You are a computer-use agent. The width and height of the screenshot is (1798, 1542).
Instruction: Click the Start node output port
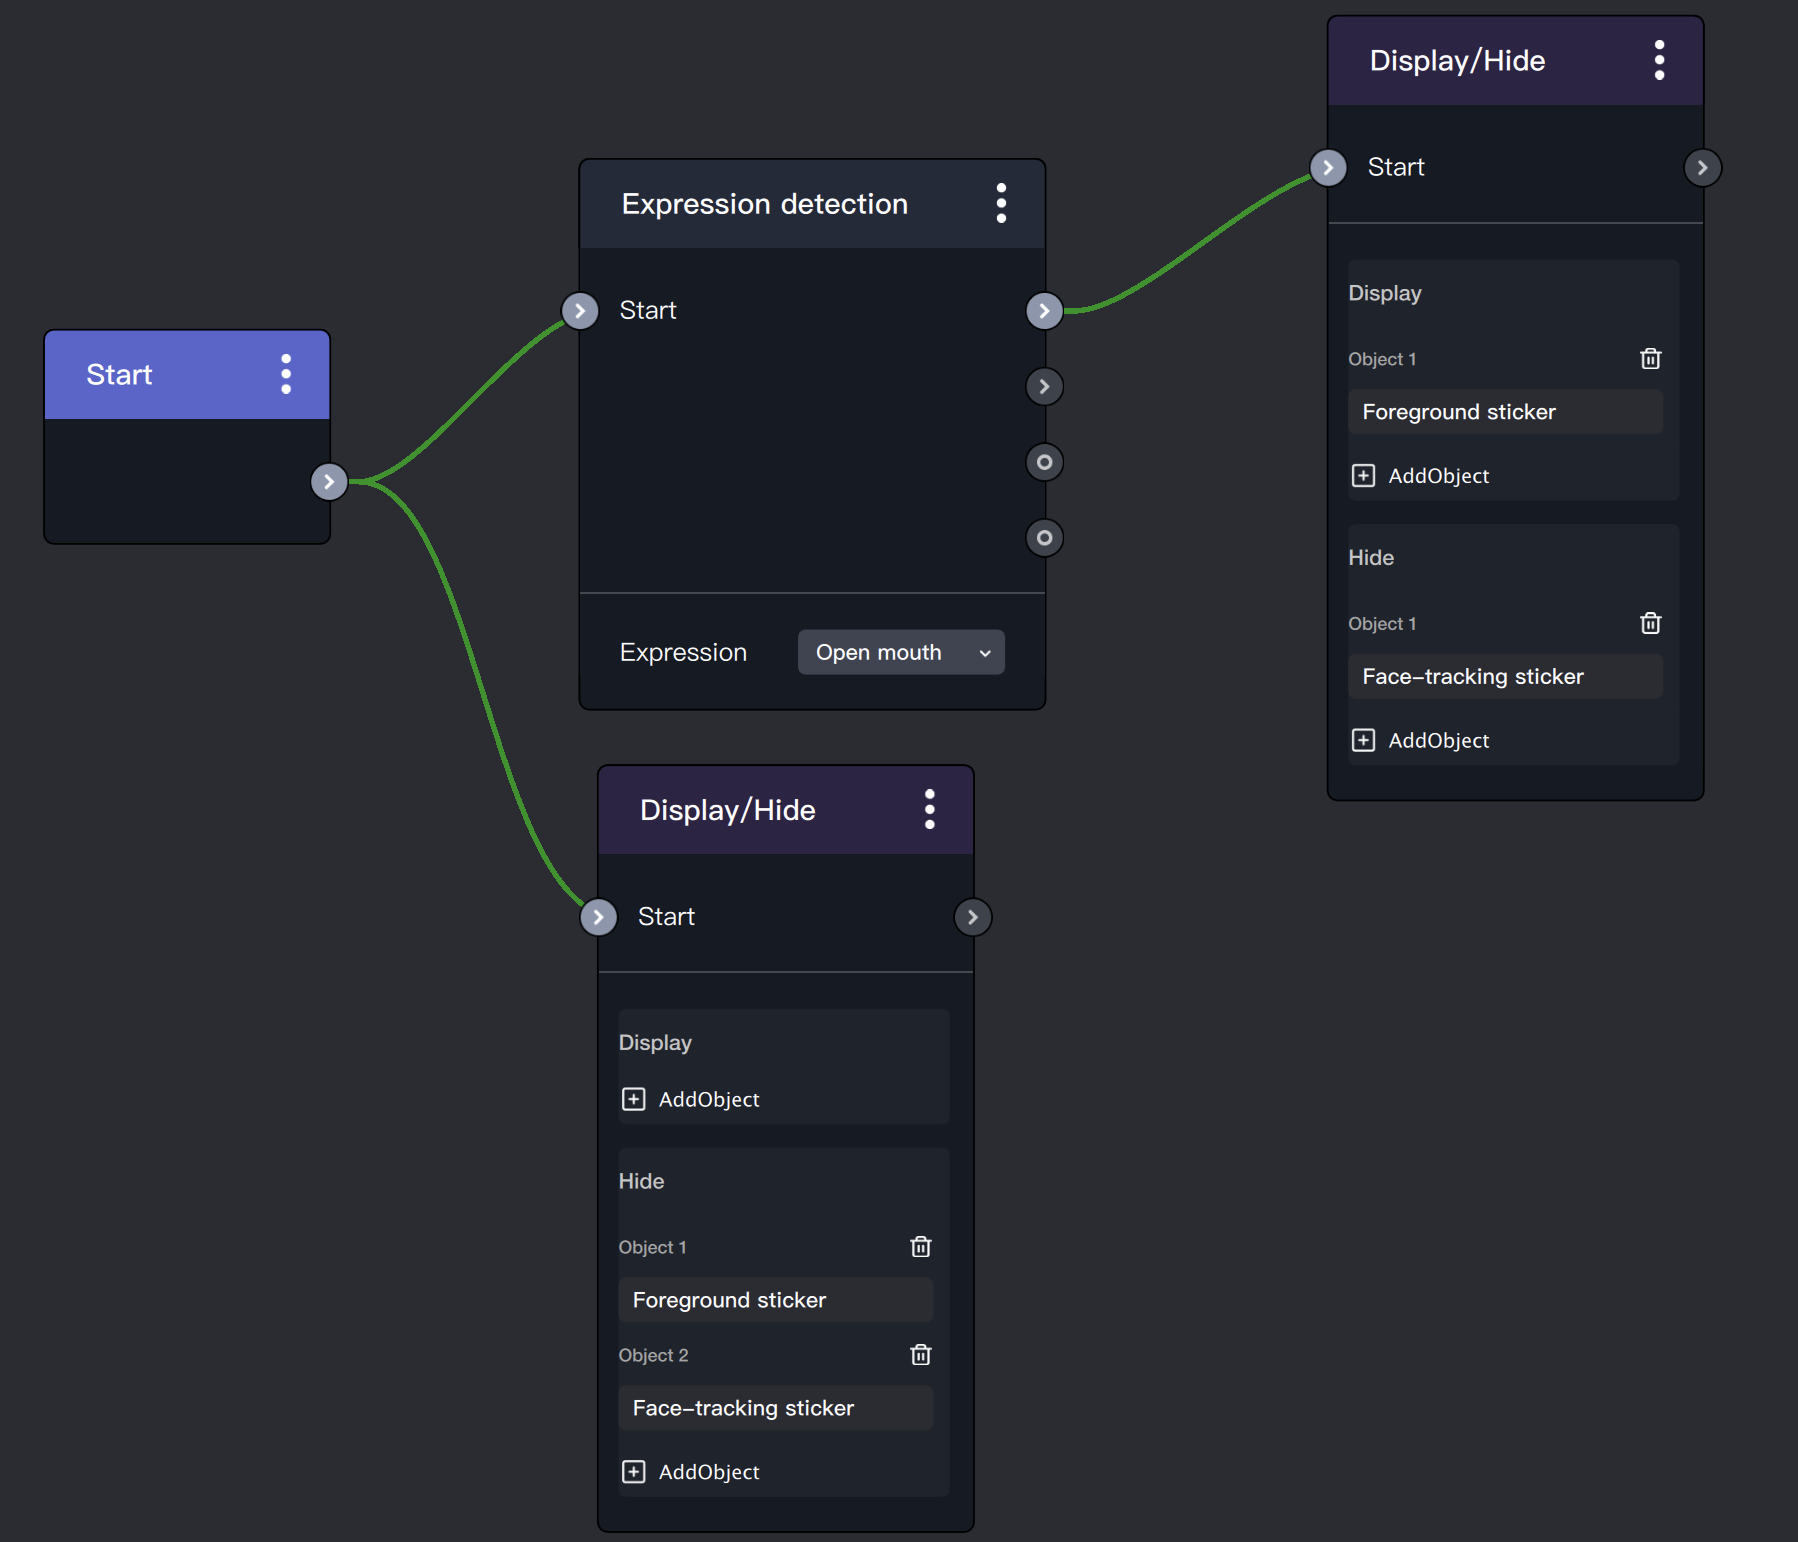pyautogui.click(x=329, y=481)
